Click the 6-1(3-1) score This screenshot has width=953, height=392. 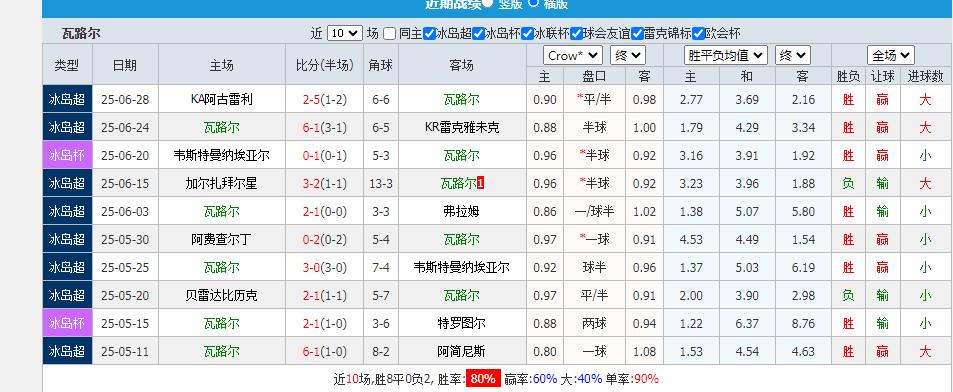tap(325, 127)
